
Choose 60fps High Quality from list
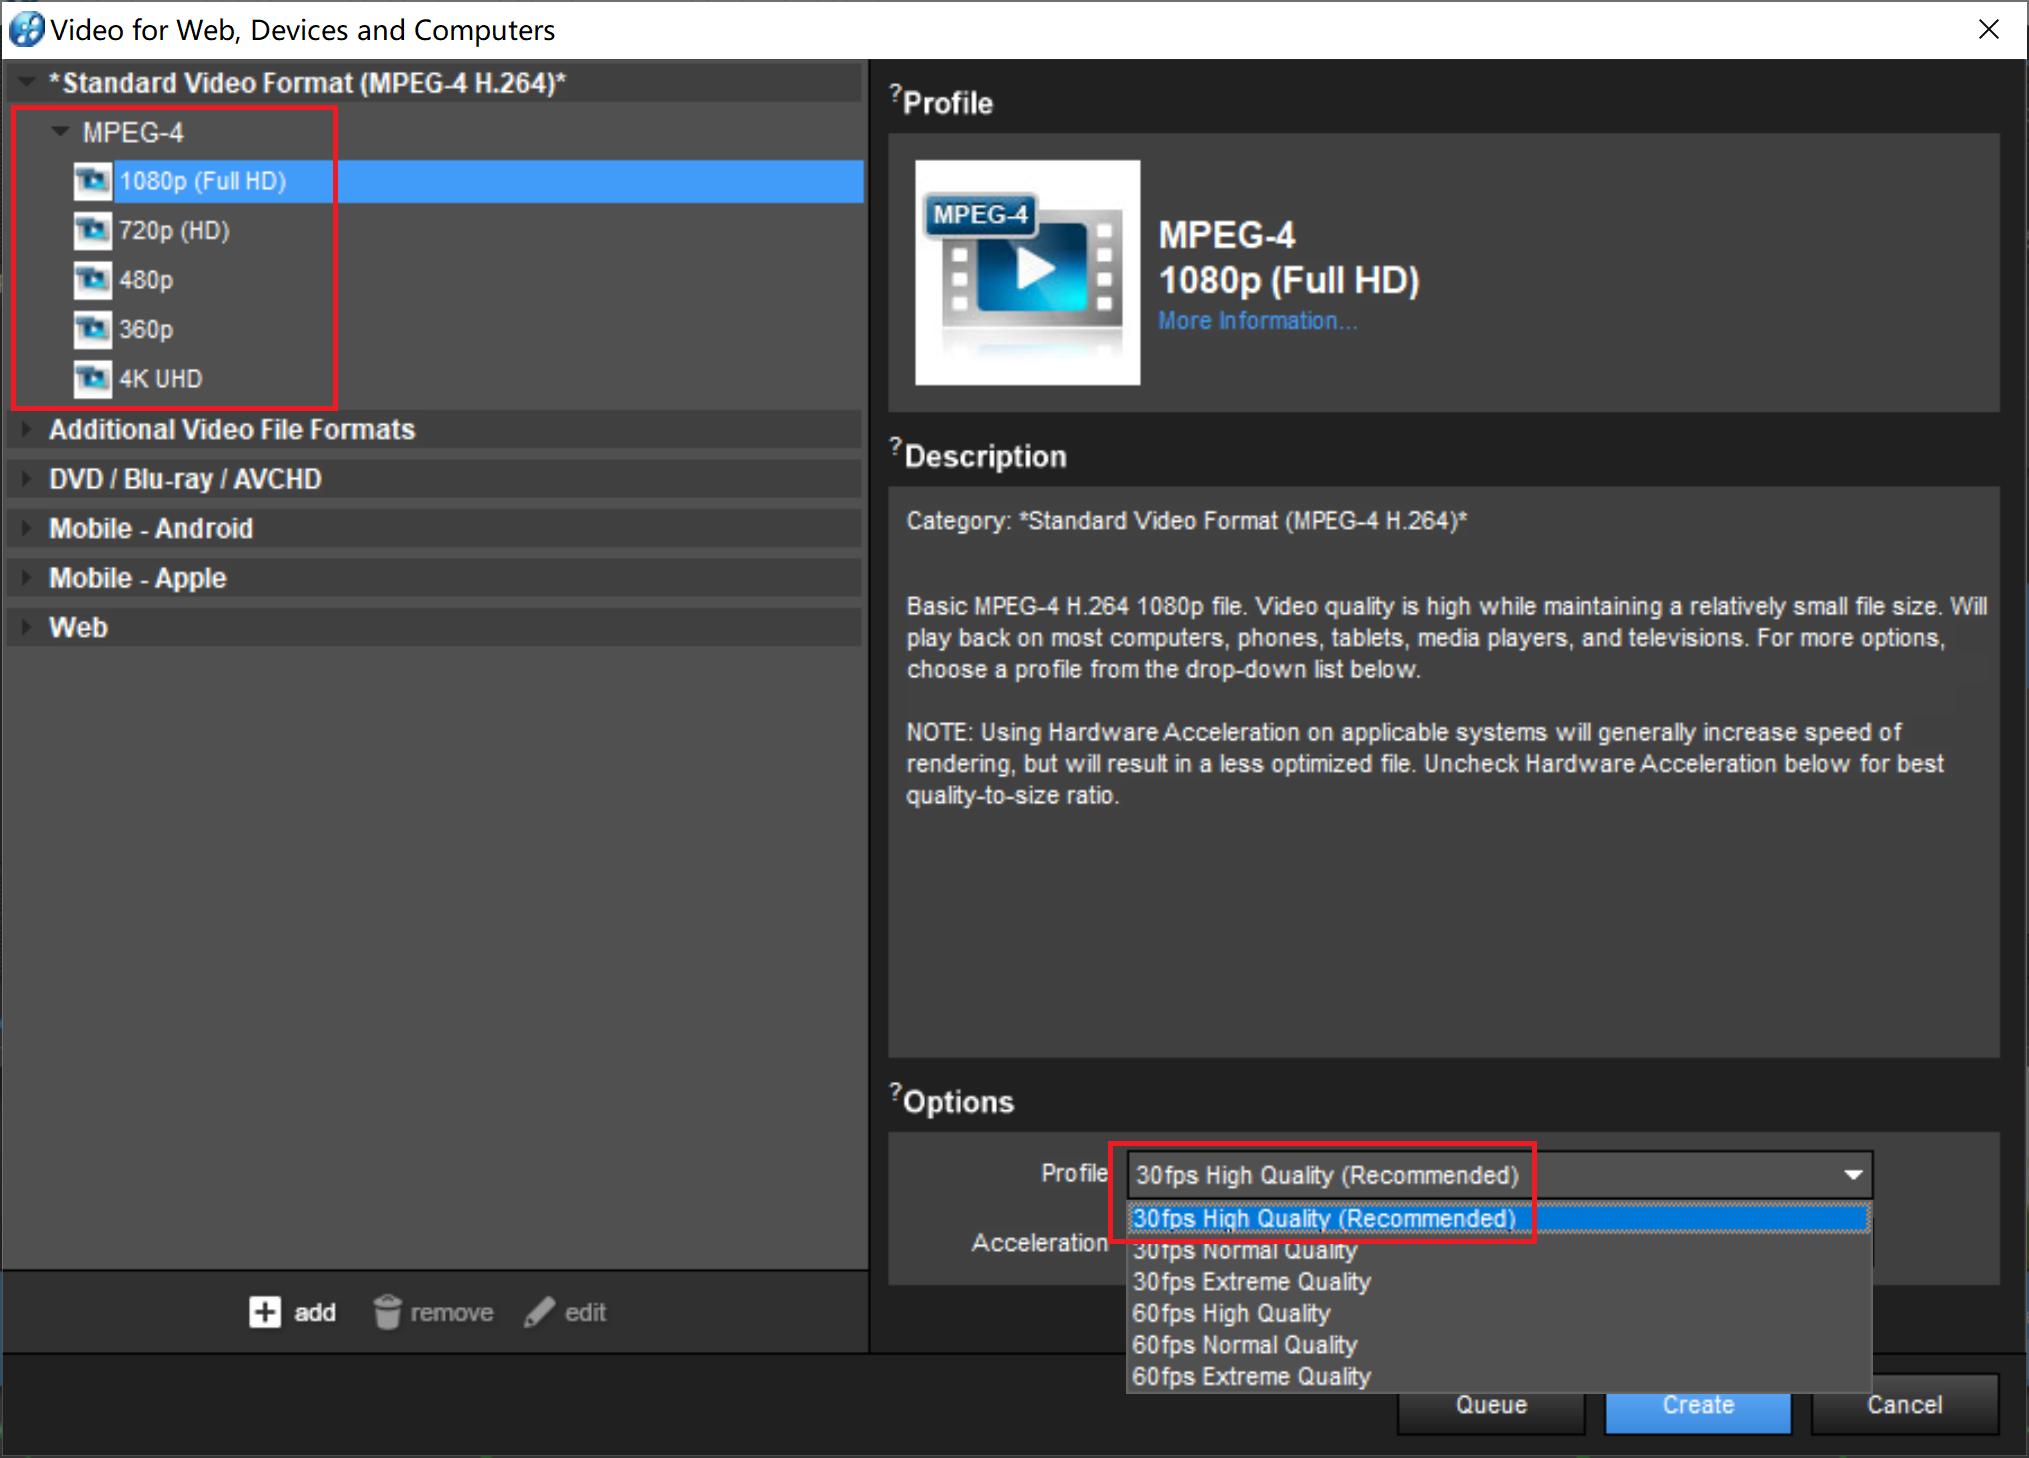pyautogui.click(x=1231, y=1313)
